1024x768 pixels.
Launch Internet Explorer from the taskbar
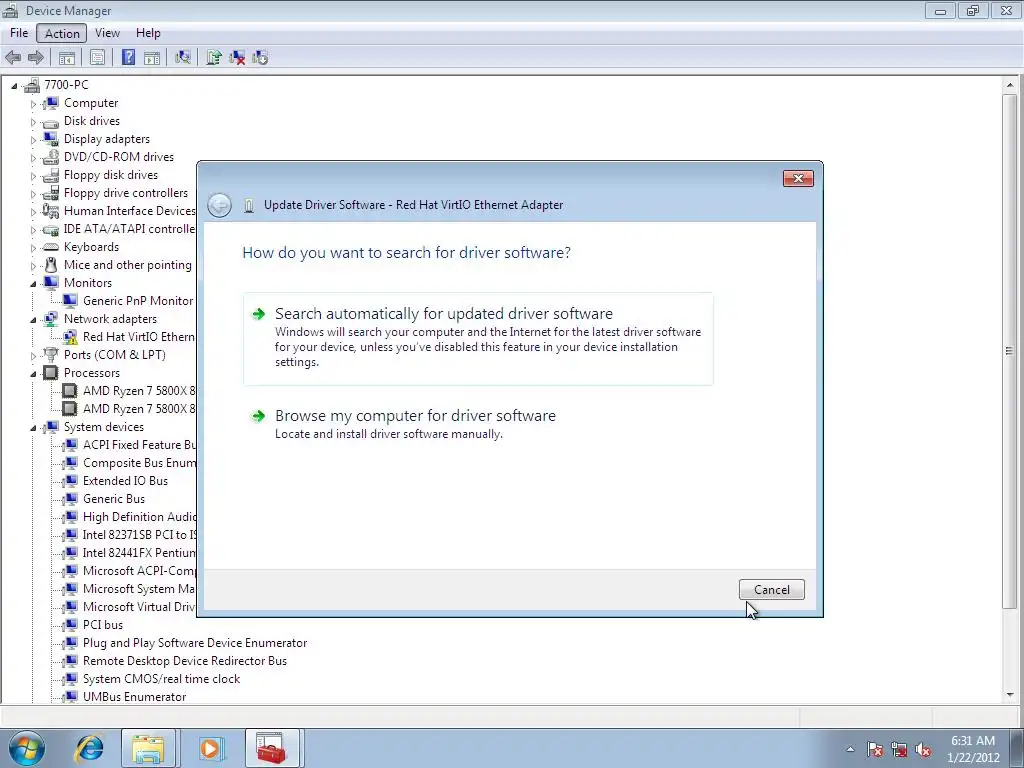click(89, 748)
